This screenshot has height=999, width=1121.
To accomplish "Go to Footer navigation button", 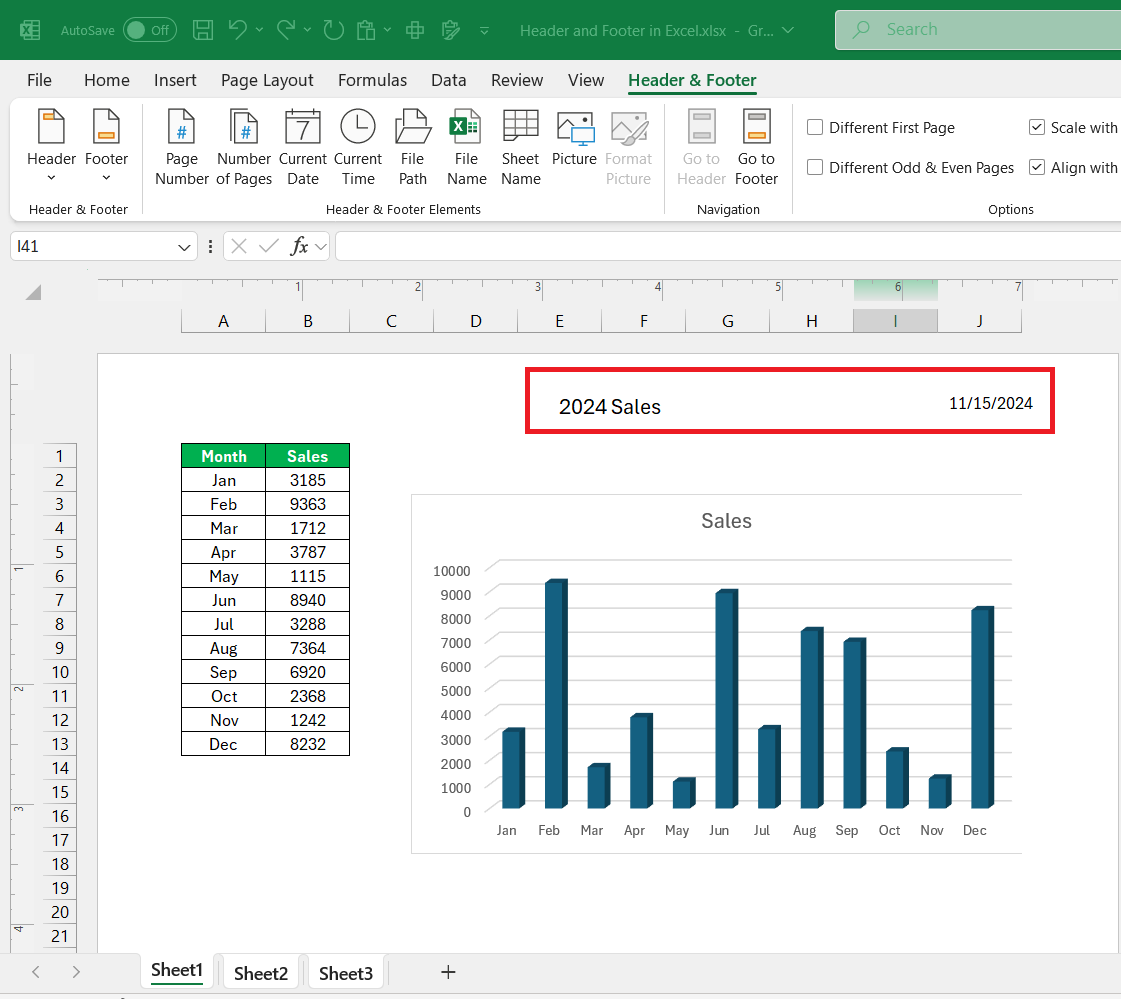I will click(x=756, y=147).
